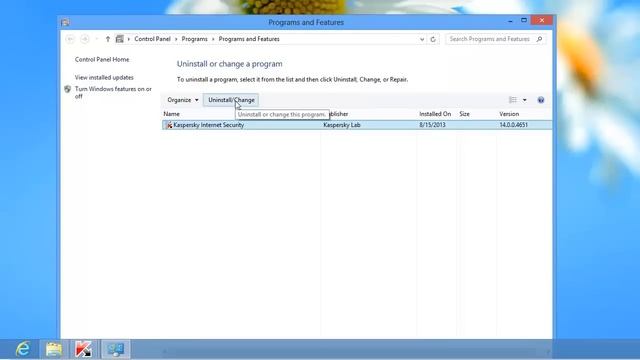Open the Help question mark icon
This screenshot has width=640, height=360.
pyautogui.click(x=541, y=100)
